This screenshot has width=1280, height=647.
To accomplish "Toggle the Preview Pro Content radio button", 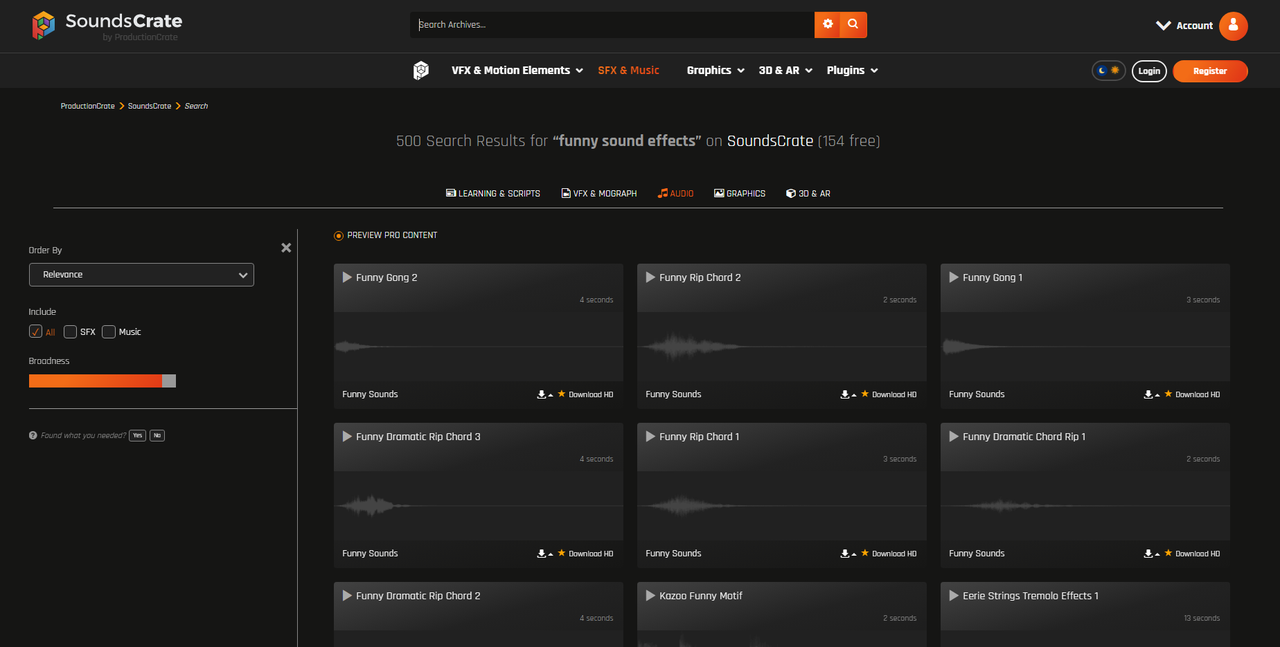I will [338, 236].
